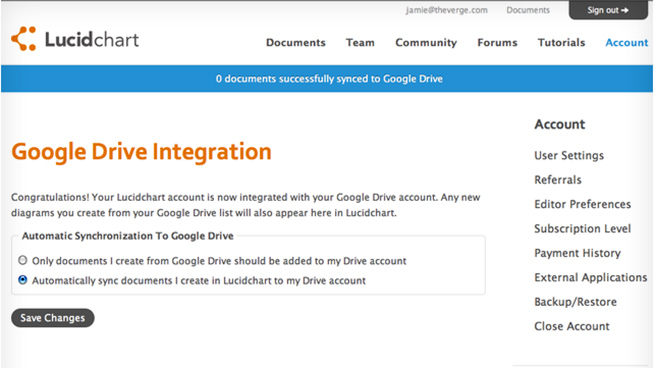655x368 pixels.
Task: Open the Community navigation item
Action: pyautogui.click(x=426, y=43)
